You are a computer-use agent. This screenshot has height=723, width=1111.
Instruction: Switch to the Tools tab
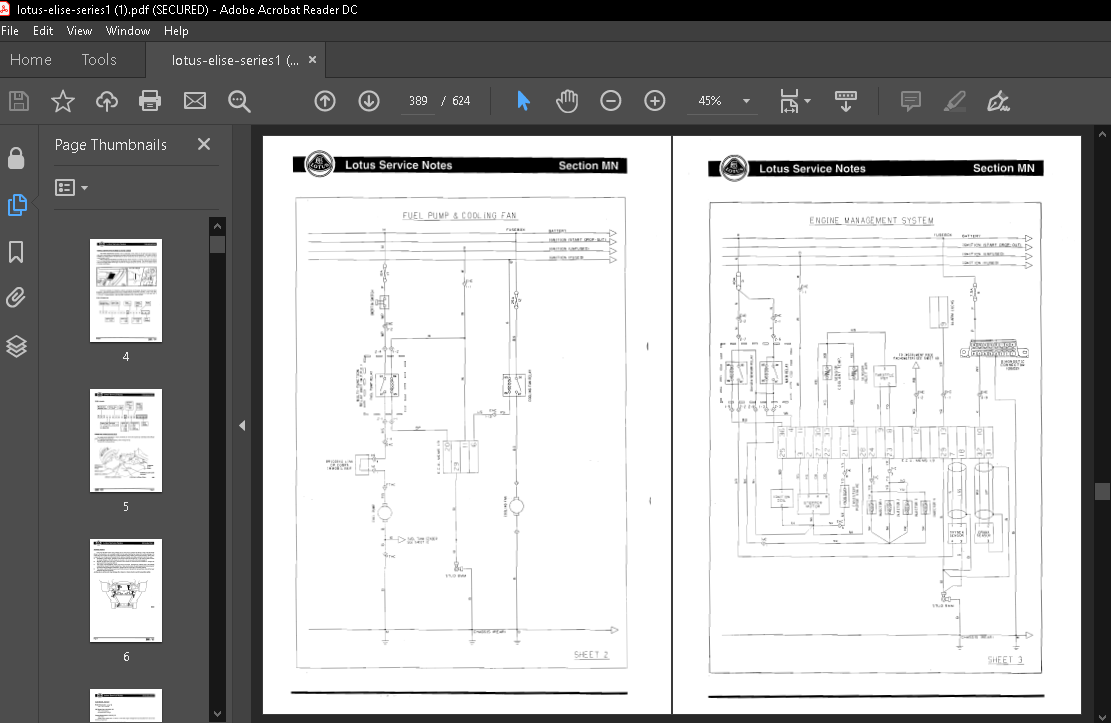pos(98,60)
